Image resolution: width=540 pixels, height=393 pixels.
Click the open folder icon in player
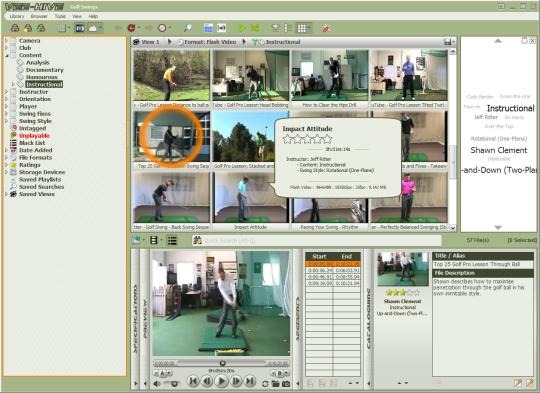[276, 384]
